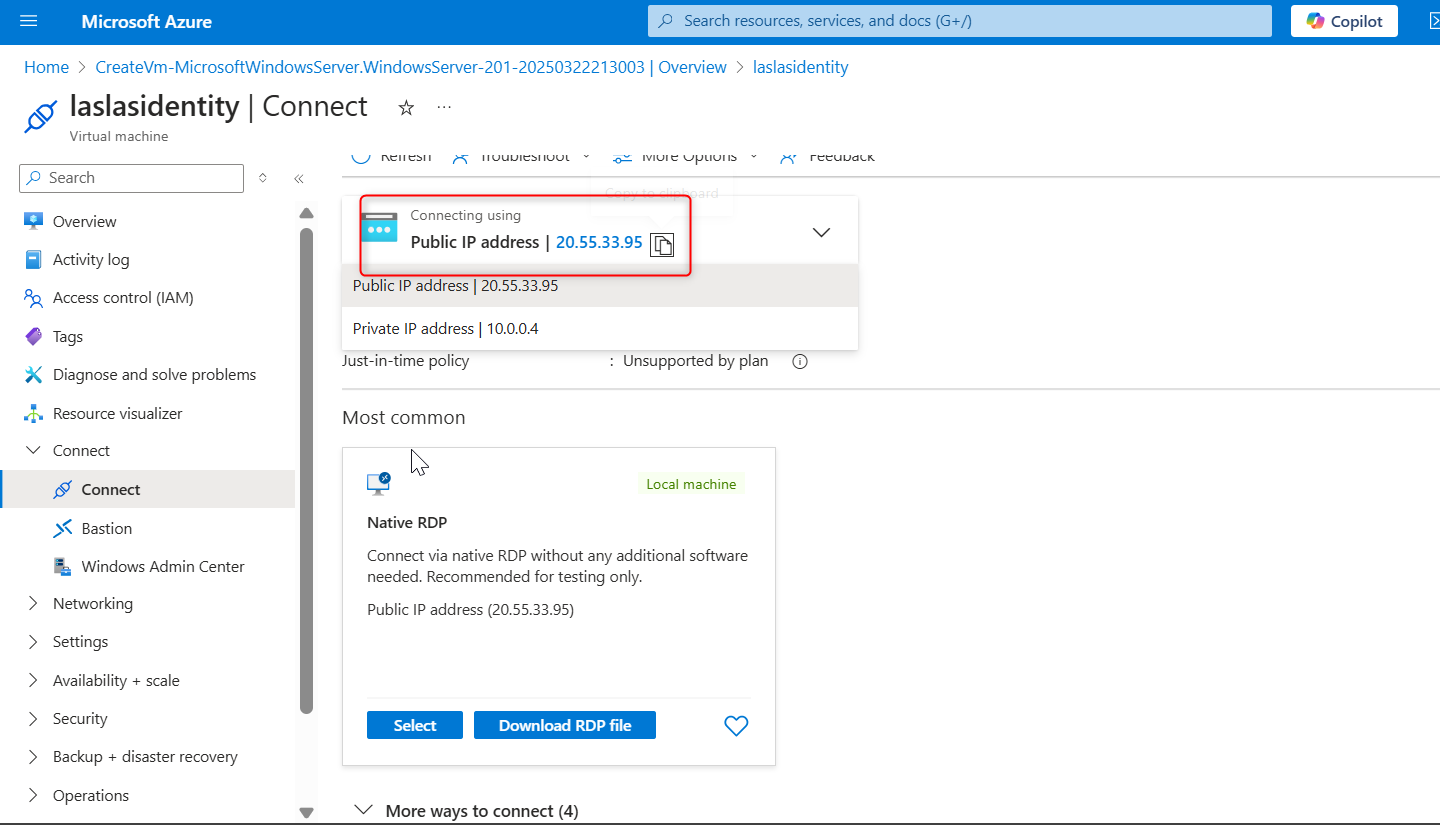
Task: Open Activity log in the sidebar
Action: (91, 260)
